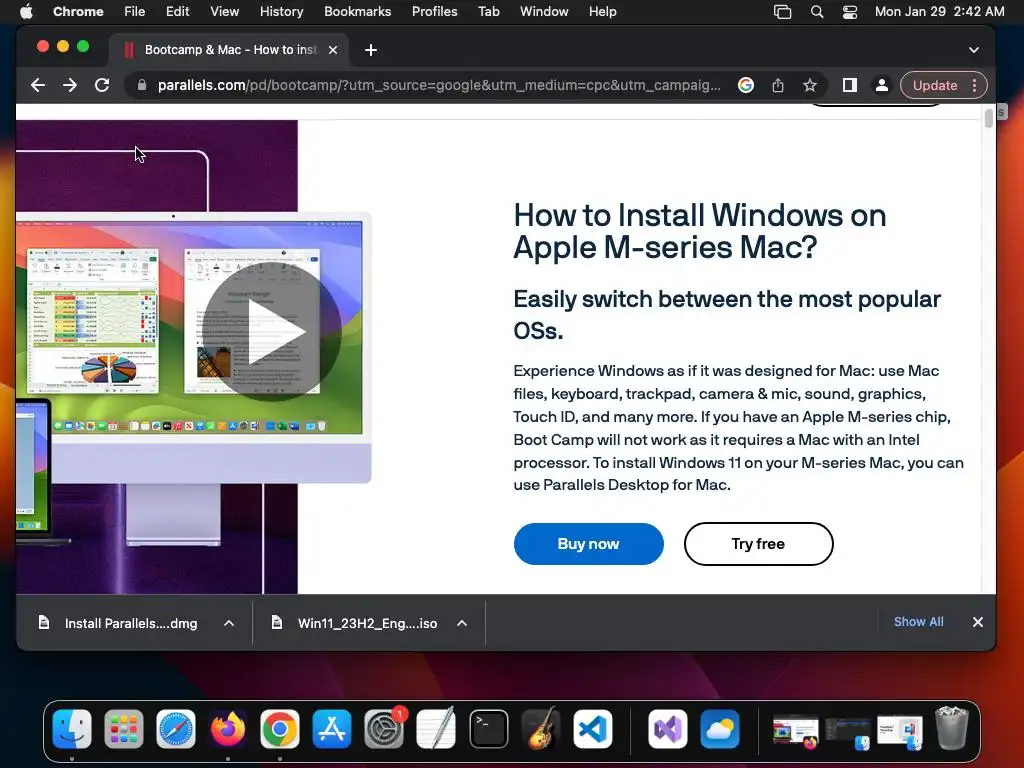The width and height of the screenshot is (1024, 768).
Task: Open the History menu
Action: (x=281, y=12)
